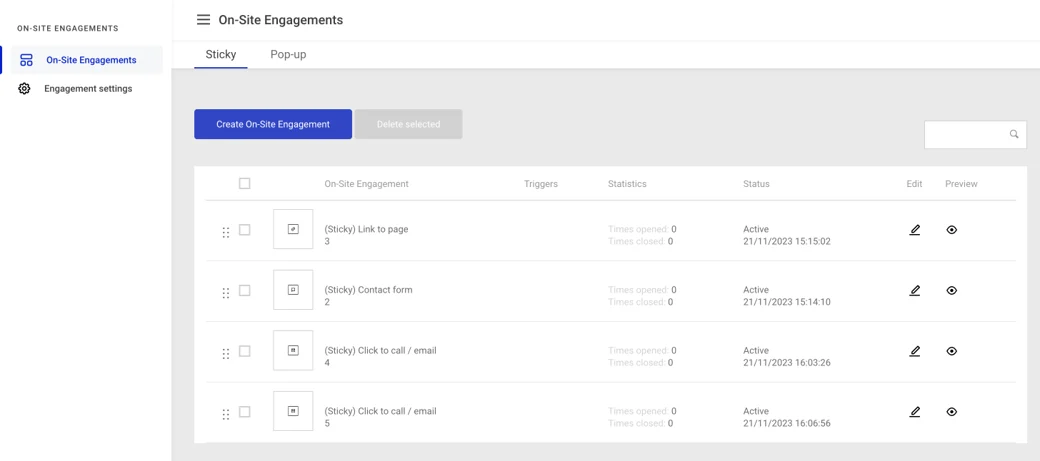The height and width of the screenshot is (461, 1040).
Task: Click the Engagement settings gear icon
Action: (24, 89)
